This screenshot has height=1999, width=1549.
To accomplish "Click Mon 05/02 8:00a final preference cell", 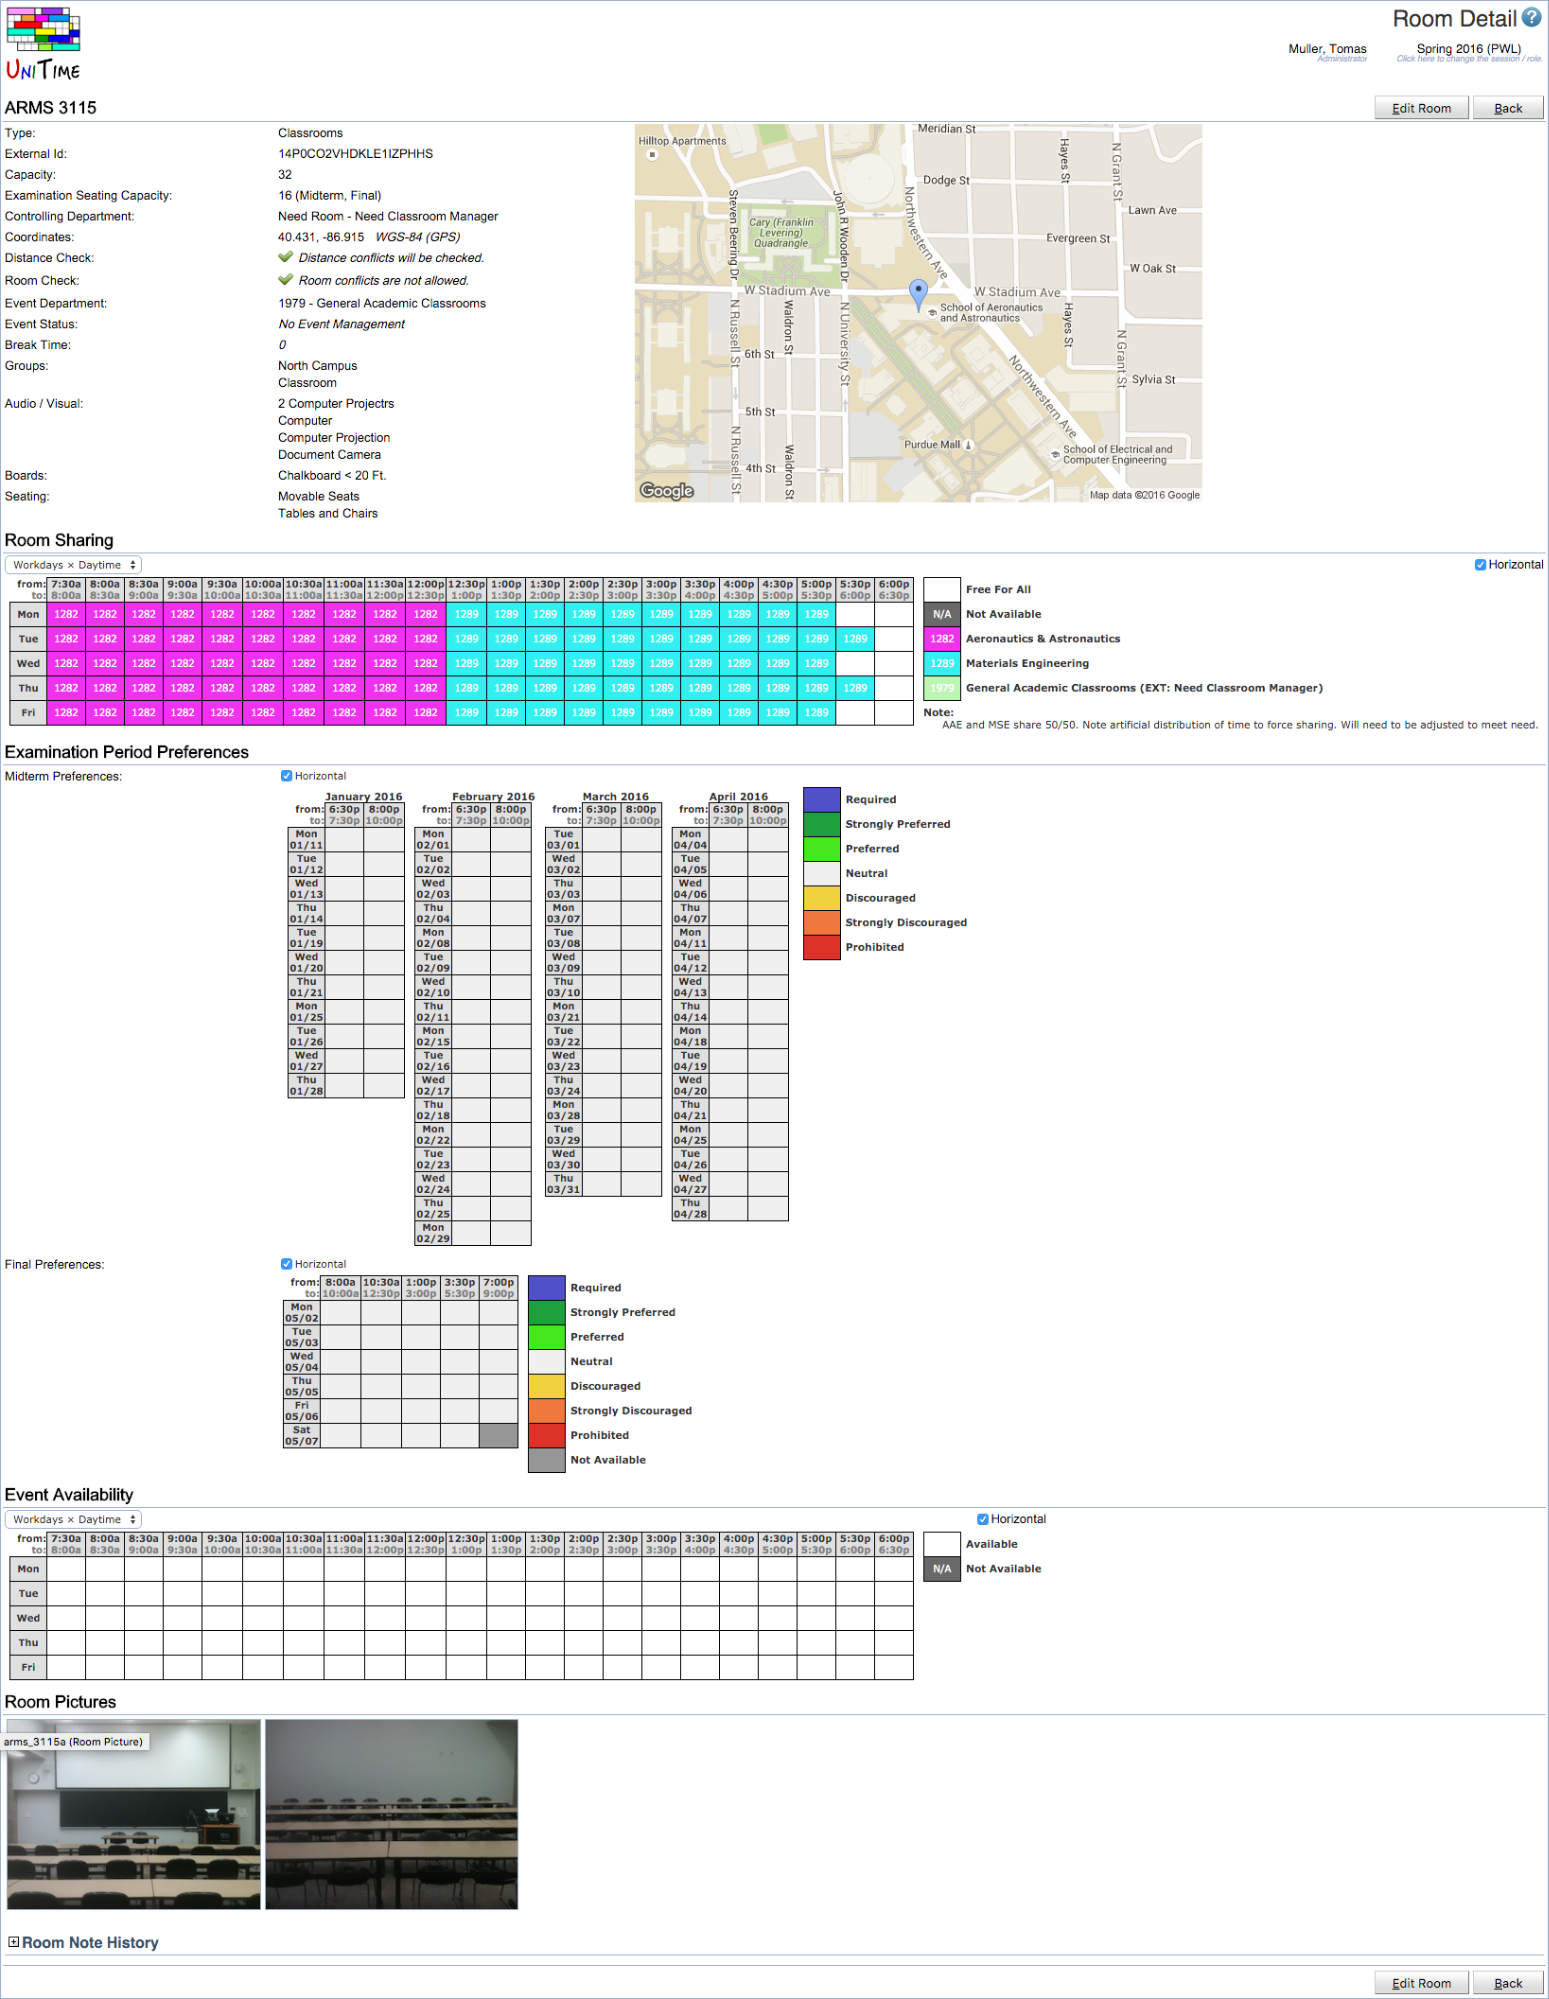I will (340, 1312).
